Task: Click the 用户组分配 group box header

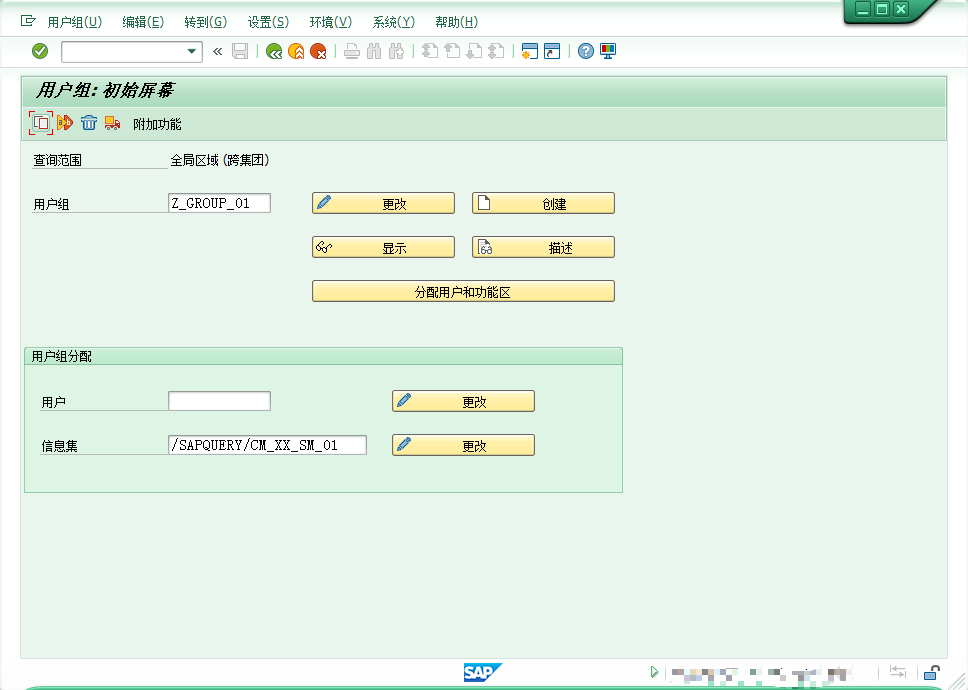Action: pos(323,356)
